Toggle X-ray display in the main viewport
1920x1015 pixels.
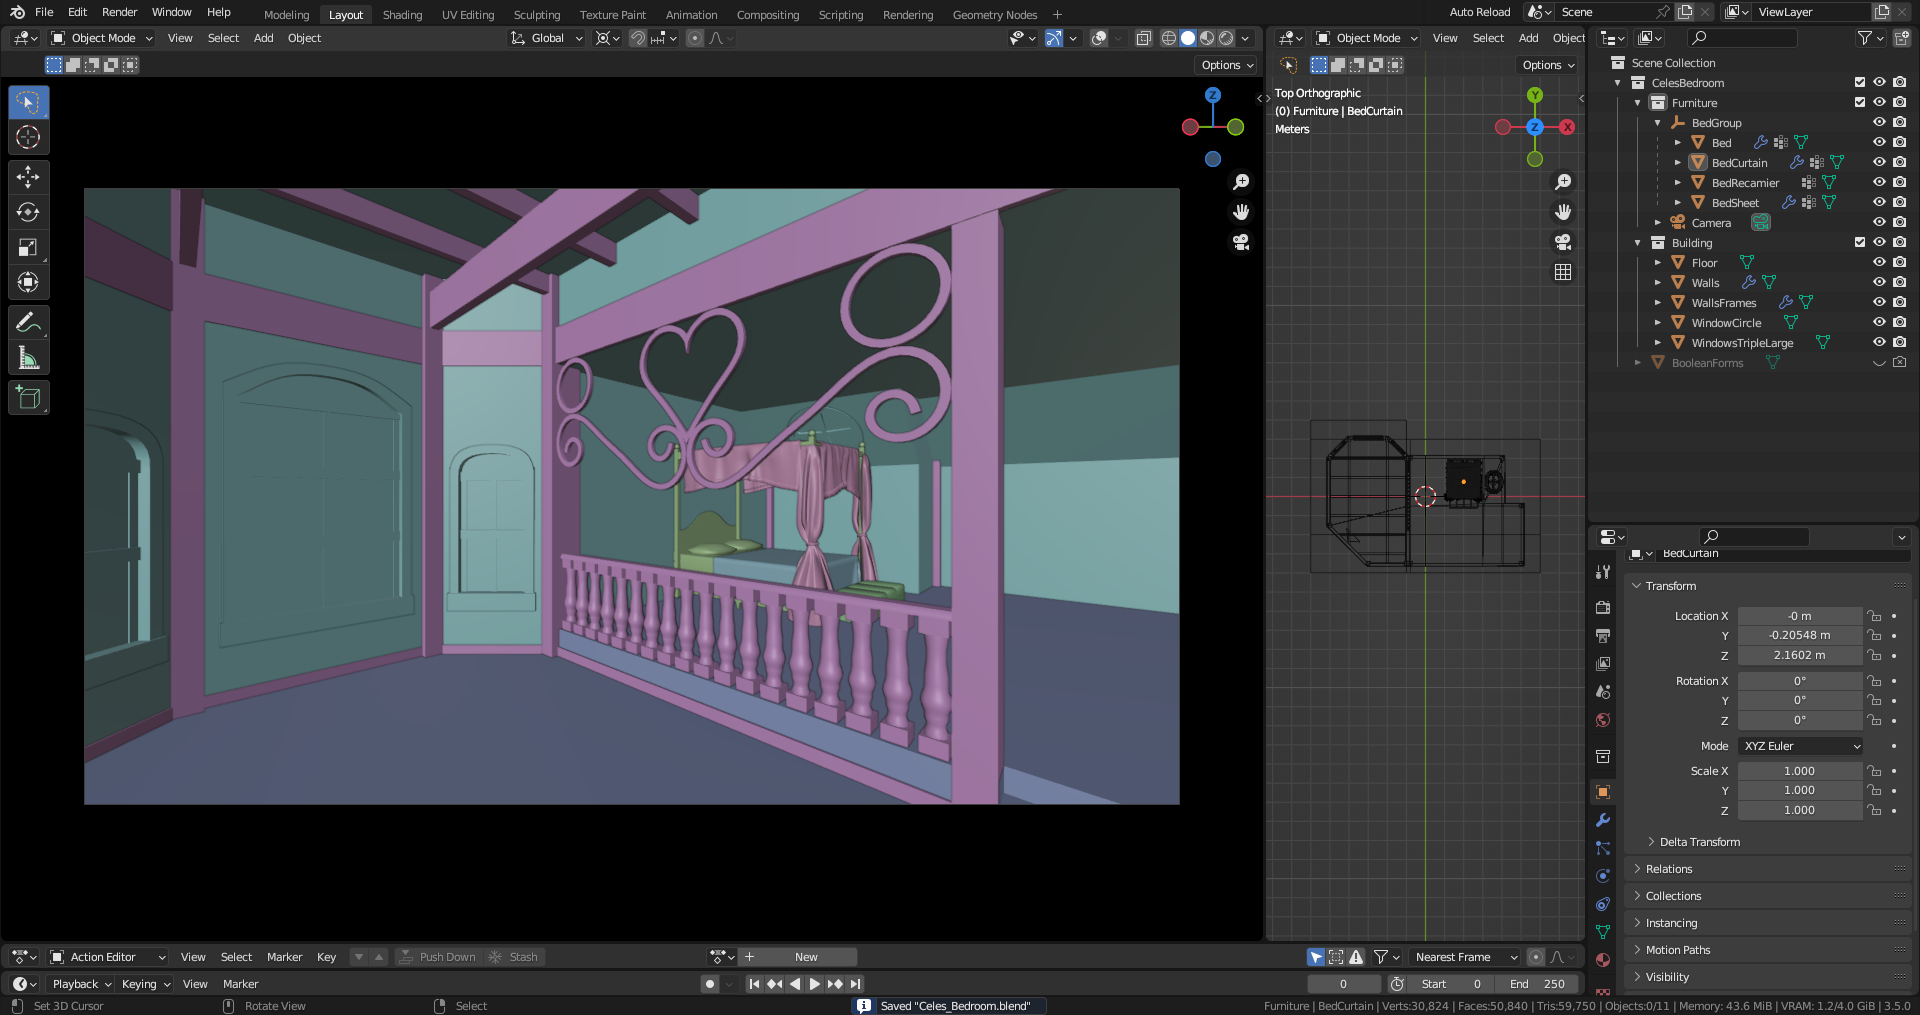pos(1144,38)
